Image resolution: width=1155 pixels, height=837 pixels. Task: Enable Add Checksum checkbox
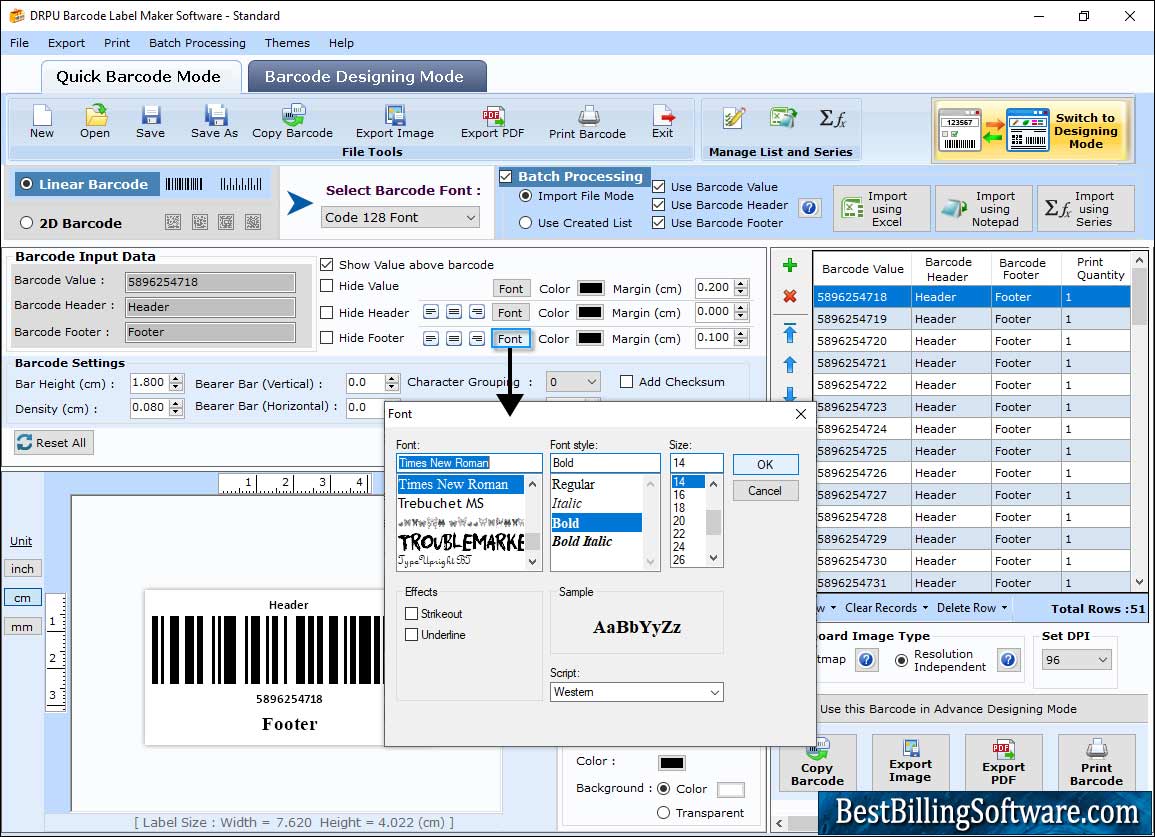(x=626, y=382)
